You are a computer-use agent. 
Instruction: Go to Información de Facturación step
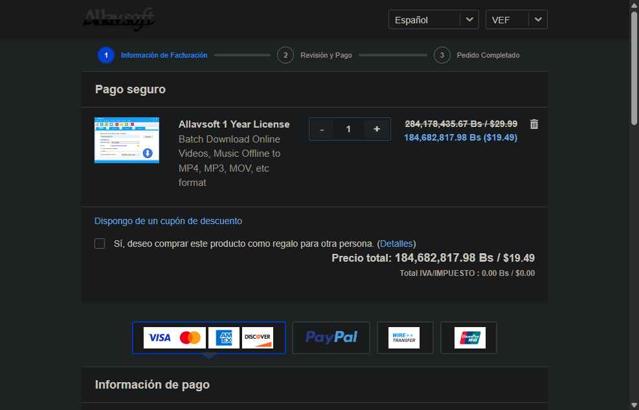[164, 55]
